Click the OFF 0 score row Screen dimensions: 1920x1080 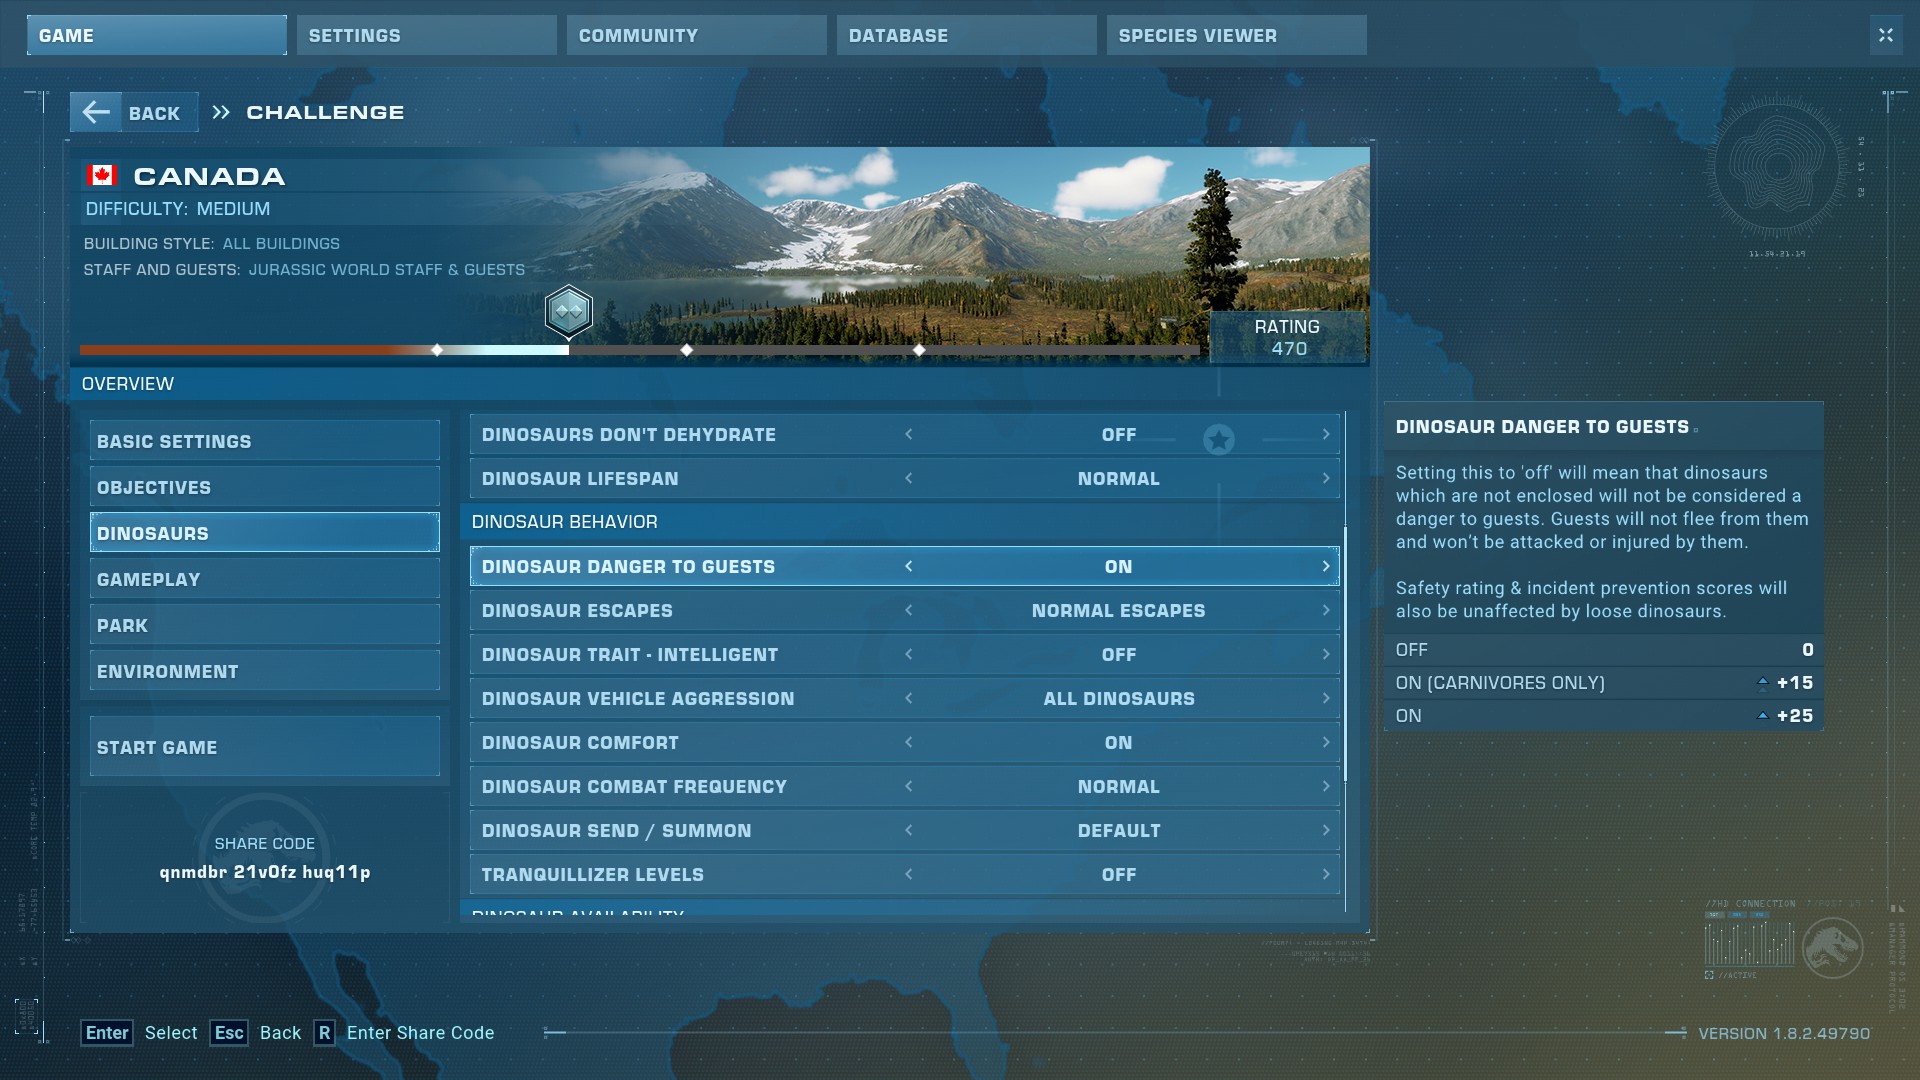coord(1604,650)
